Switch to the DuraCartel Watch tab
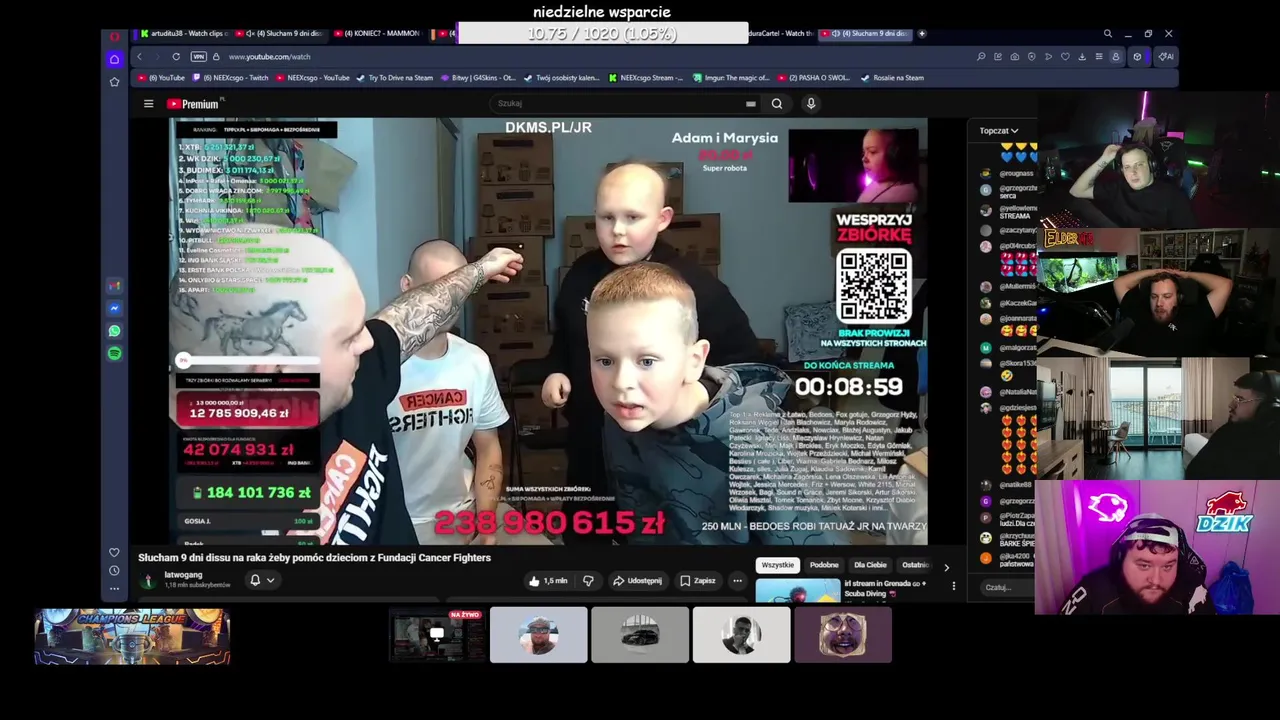The width and height of the screenshot is (1280, 720). [782, 33]
